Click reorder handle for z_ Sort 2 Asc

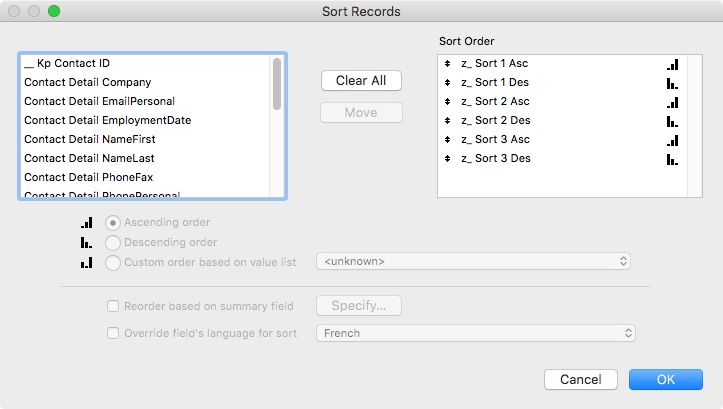point(448,102)
